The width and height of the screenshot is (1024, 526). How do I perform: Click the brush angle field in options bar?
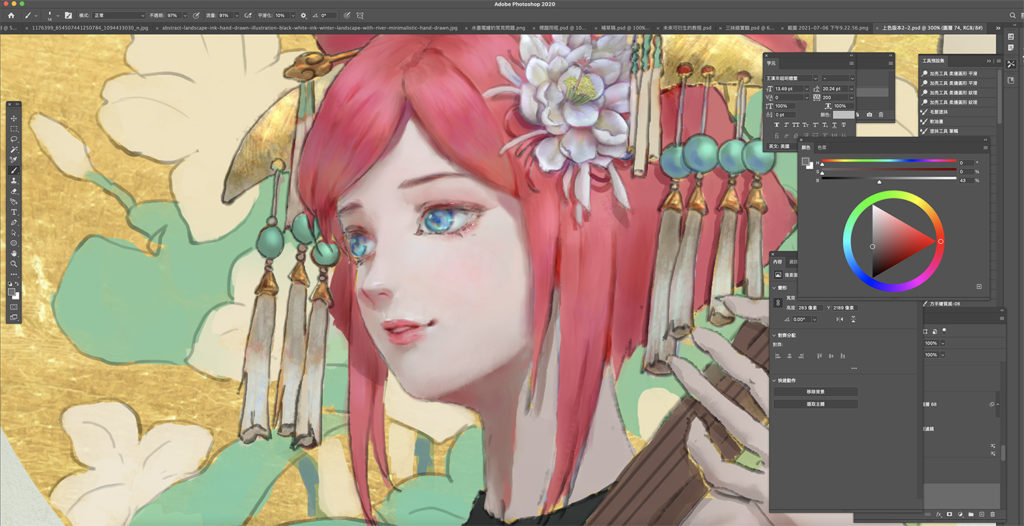(x=328, y=15)
